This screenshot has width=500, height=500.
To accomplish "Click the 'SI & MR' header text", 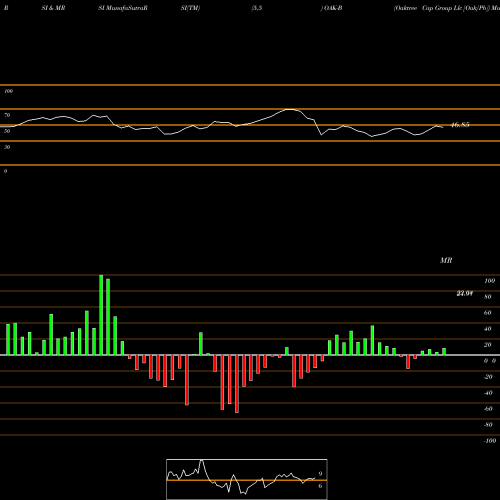I will click(x=53, y=8).
